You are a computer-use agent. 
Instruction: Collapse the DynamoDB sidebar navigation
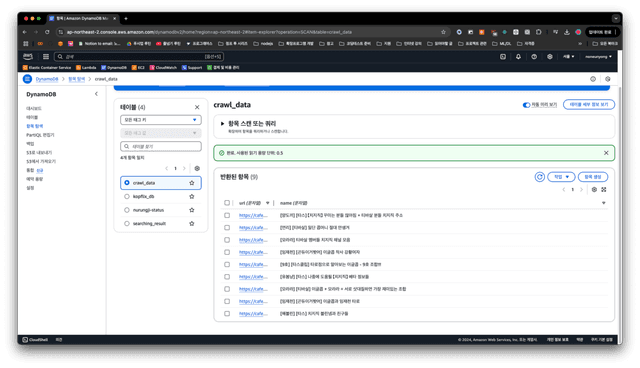96,94
